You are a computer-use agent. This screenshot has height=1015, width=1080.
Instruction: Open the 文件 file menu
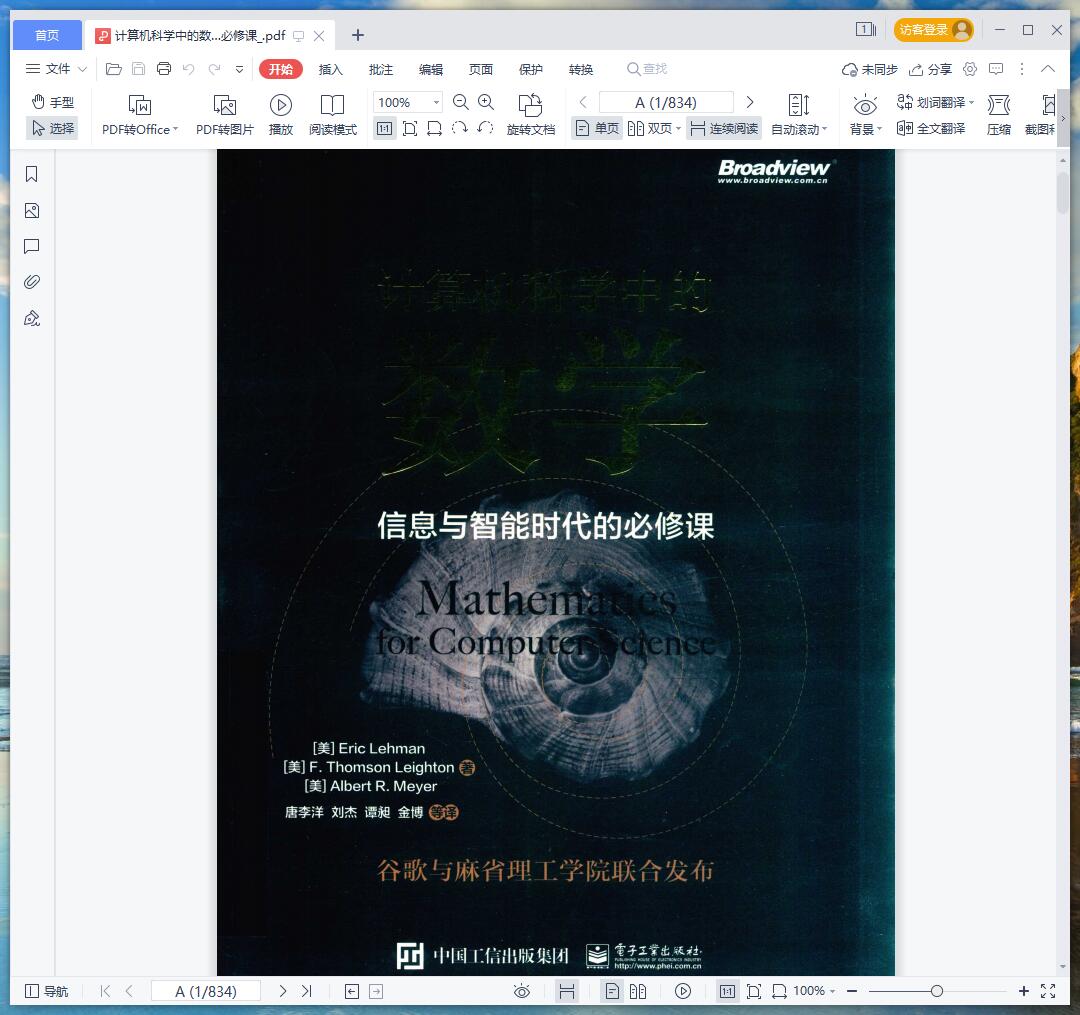(56, 69)
